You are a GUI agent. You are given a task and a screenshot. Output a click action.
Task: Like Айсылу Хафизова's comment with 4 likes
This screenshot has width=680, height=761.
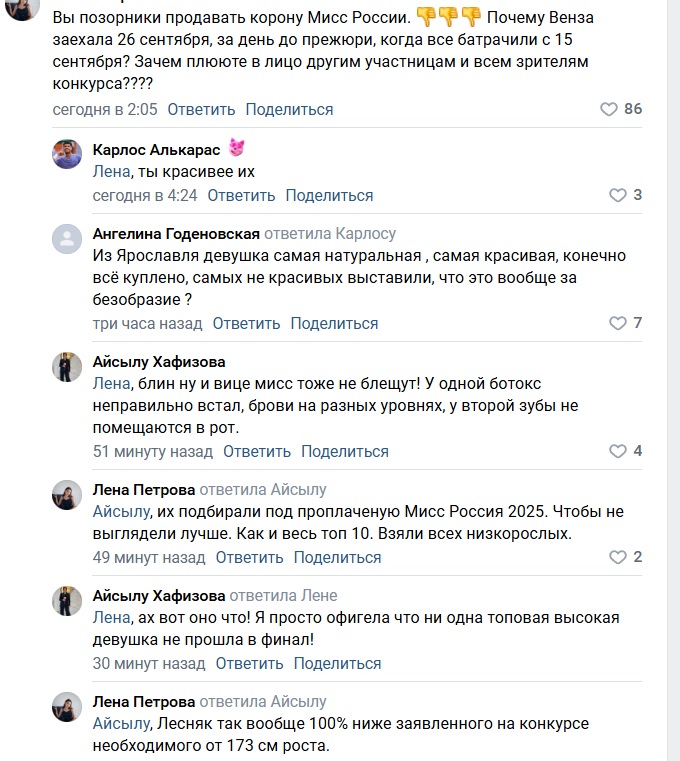click(x=617, y=451)
